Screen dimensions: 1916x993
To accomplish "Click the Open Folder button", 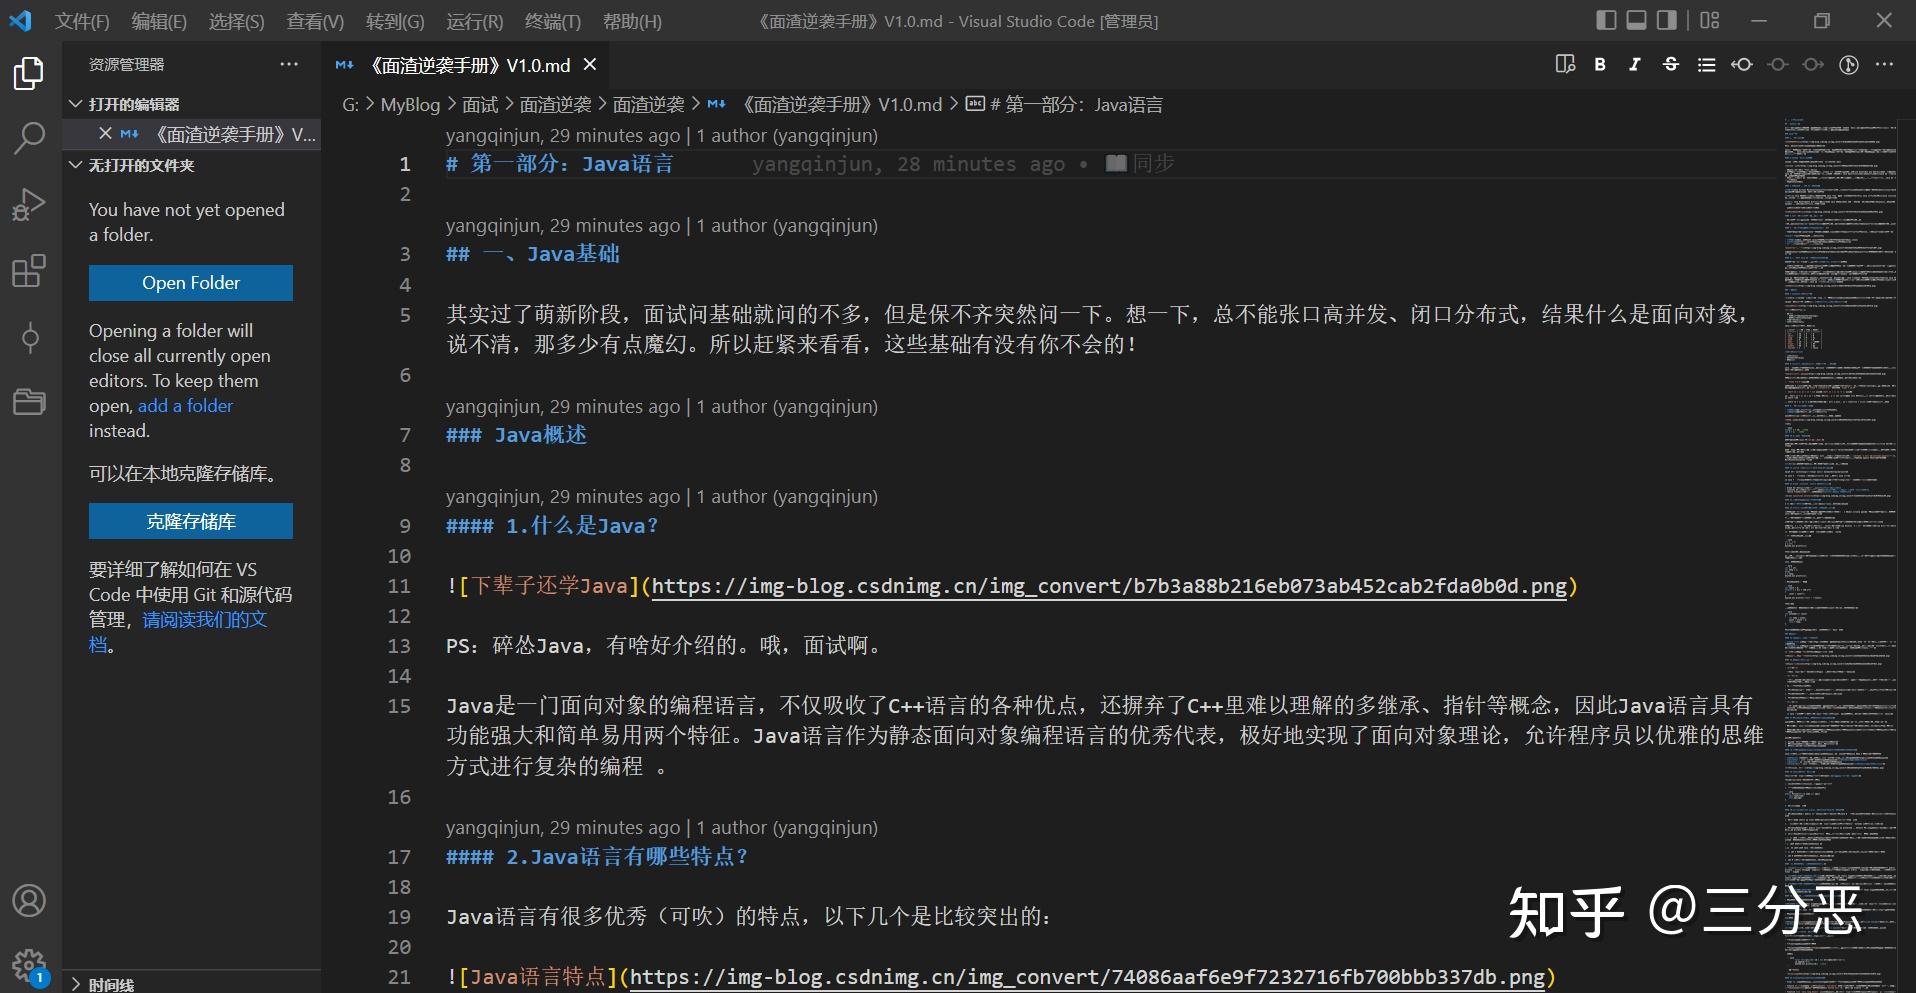I will (x=190, y=282).
